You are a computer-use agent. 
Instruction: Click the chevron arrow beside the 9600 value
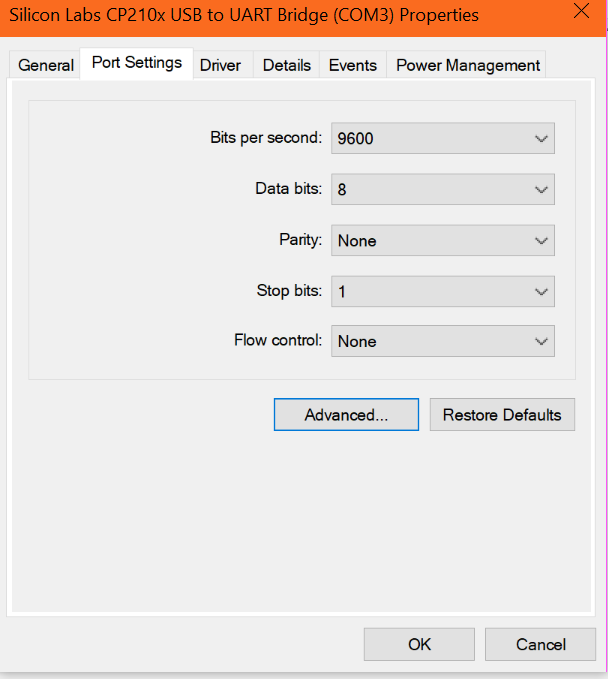(x=541, y=138)
